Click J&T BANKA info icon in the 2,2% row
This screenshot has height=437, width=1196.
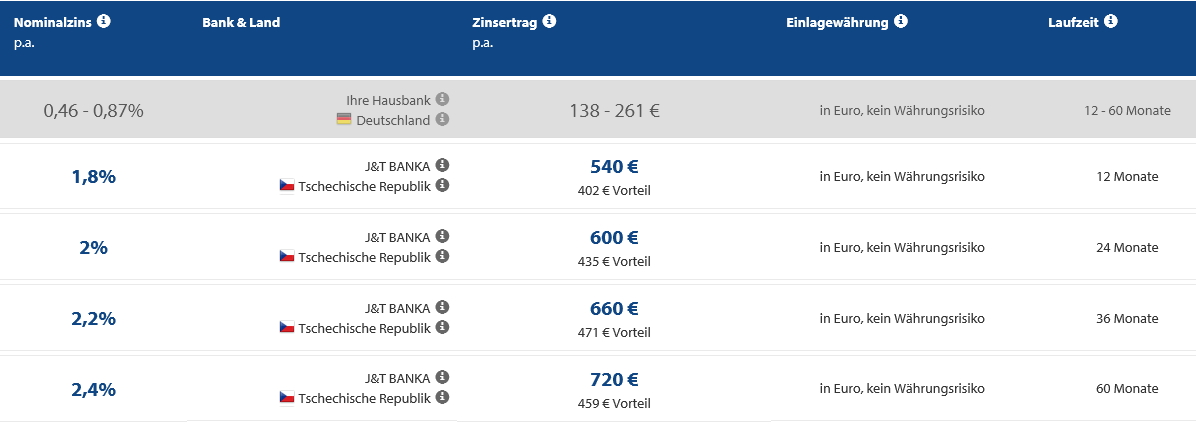pos(442,307)
